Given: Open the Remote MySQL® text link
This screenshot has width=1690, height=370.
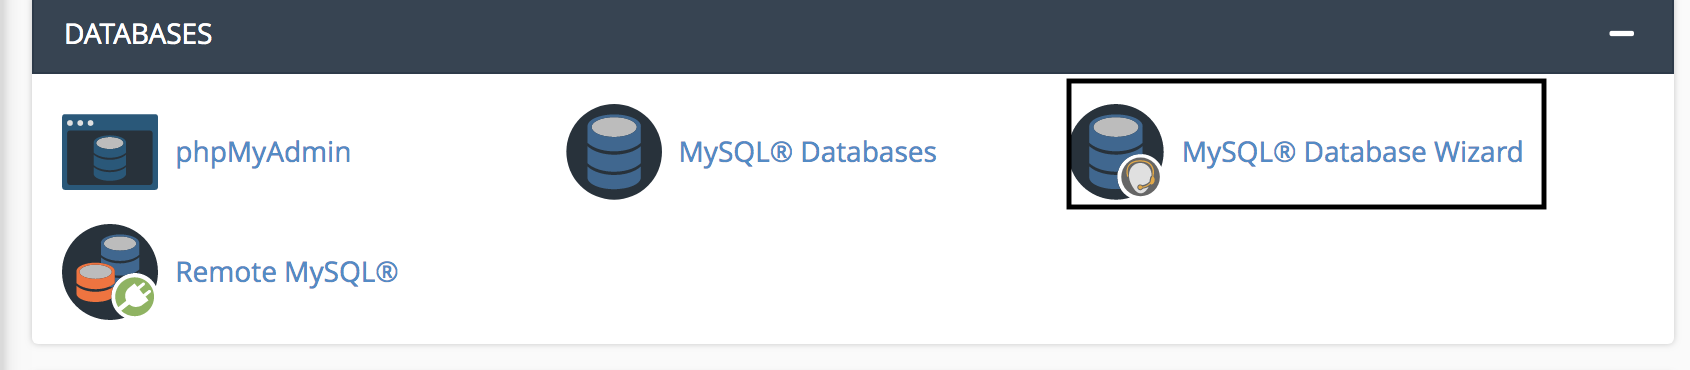Looking at the screenshot, I should [287, 272].
